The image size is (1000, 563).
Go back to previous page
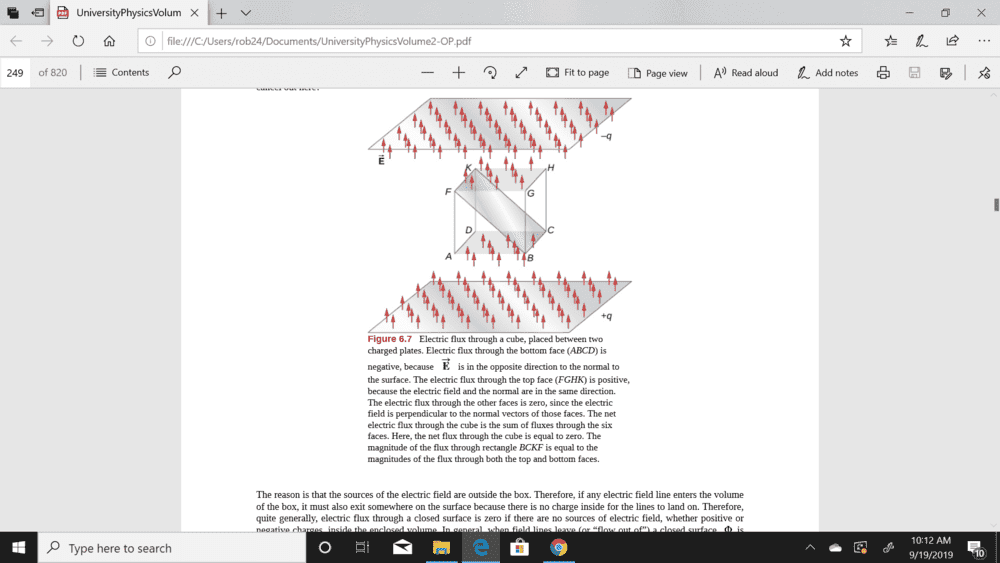click(16, 41)
